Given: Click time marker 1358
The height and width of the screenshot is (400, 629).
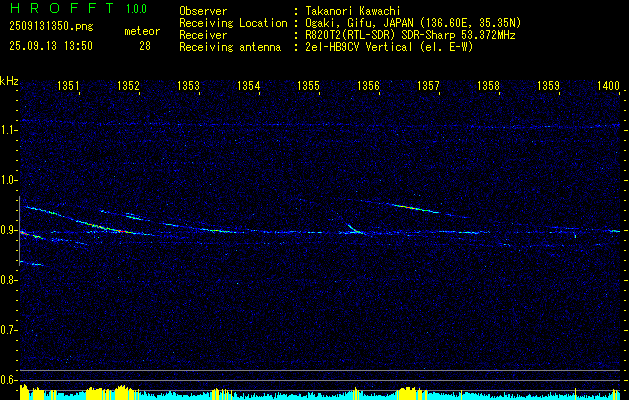Looking at the screenshot, I should point(489,85).
